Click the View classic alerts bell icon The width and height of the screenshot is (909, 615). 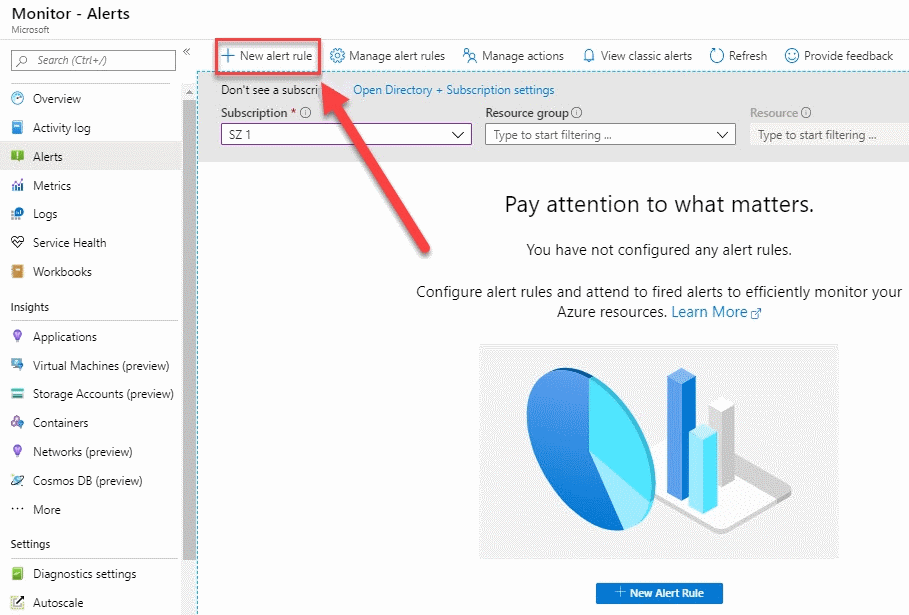pos(588,56)
